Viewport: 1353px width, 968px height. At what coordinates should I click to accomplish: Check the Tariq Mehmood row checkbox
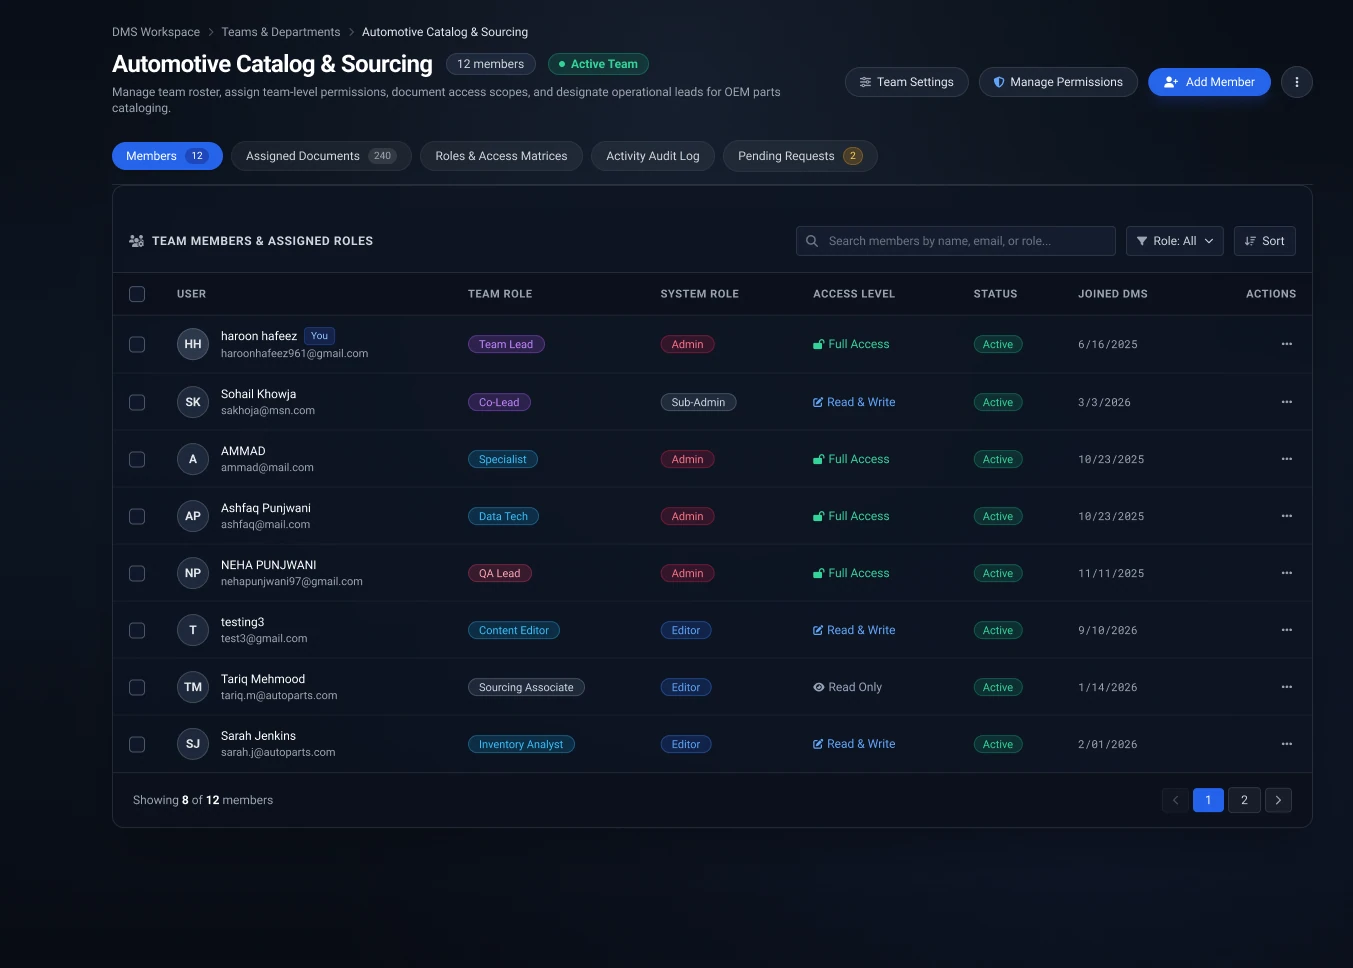click(x=137, y=687)
